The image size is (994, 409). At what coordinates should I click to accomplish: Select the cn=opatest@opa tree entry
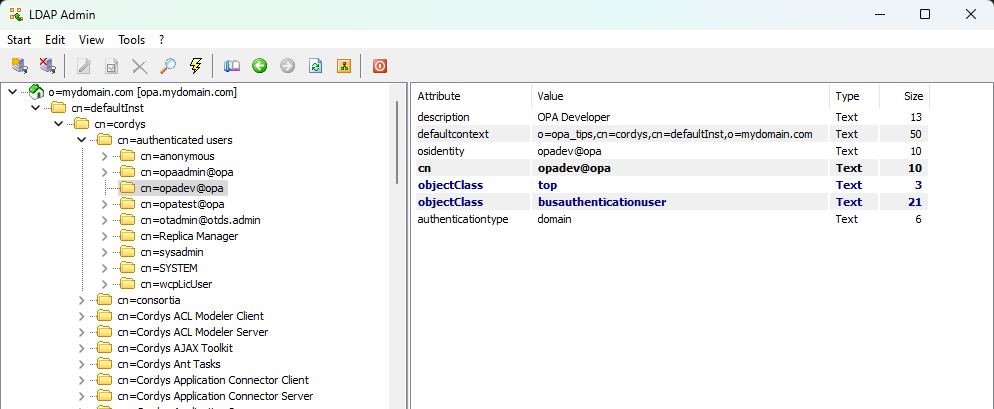coord(182,204)
